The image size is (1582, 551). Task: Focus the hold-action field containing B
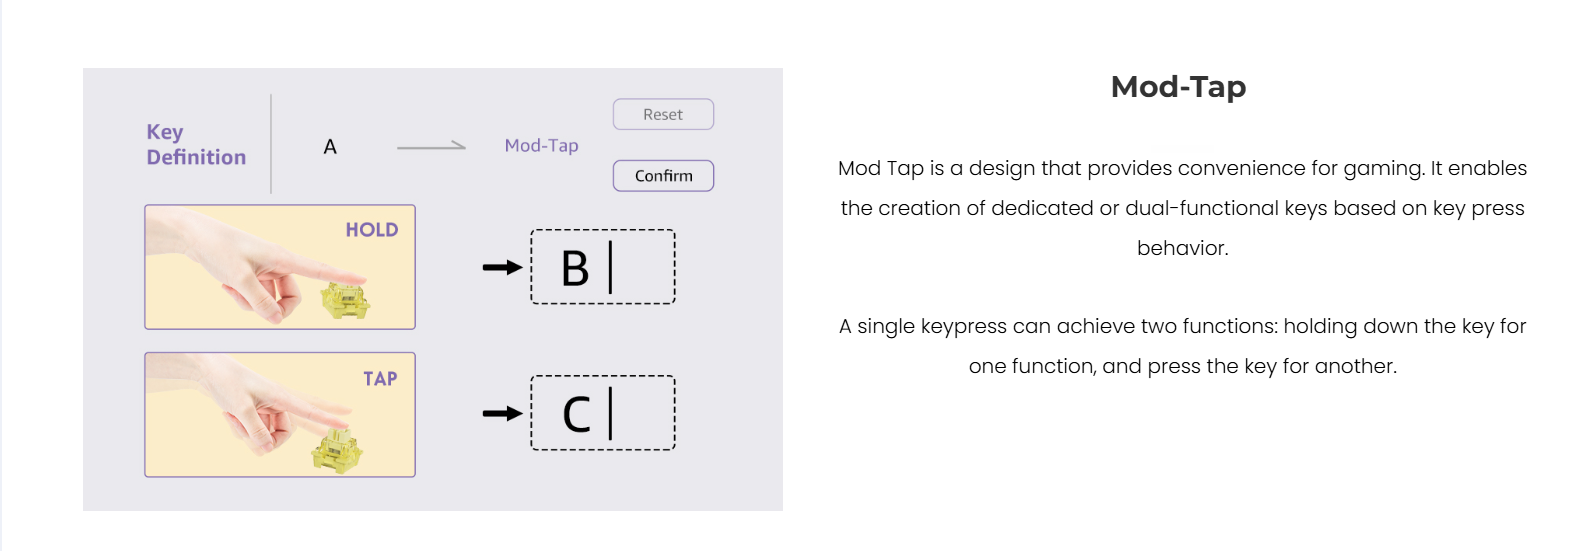click(x=603, y=267)
